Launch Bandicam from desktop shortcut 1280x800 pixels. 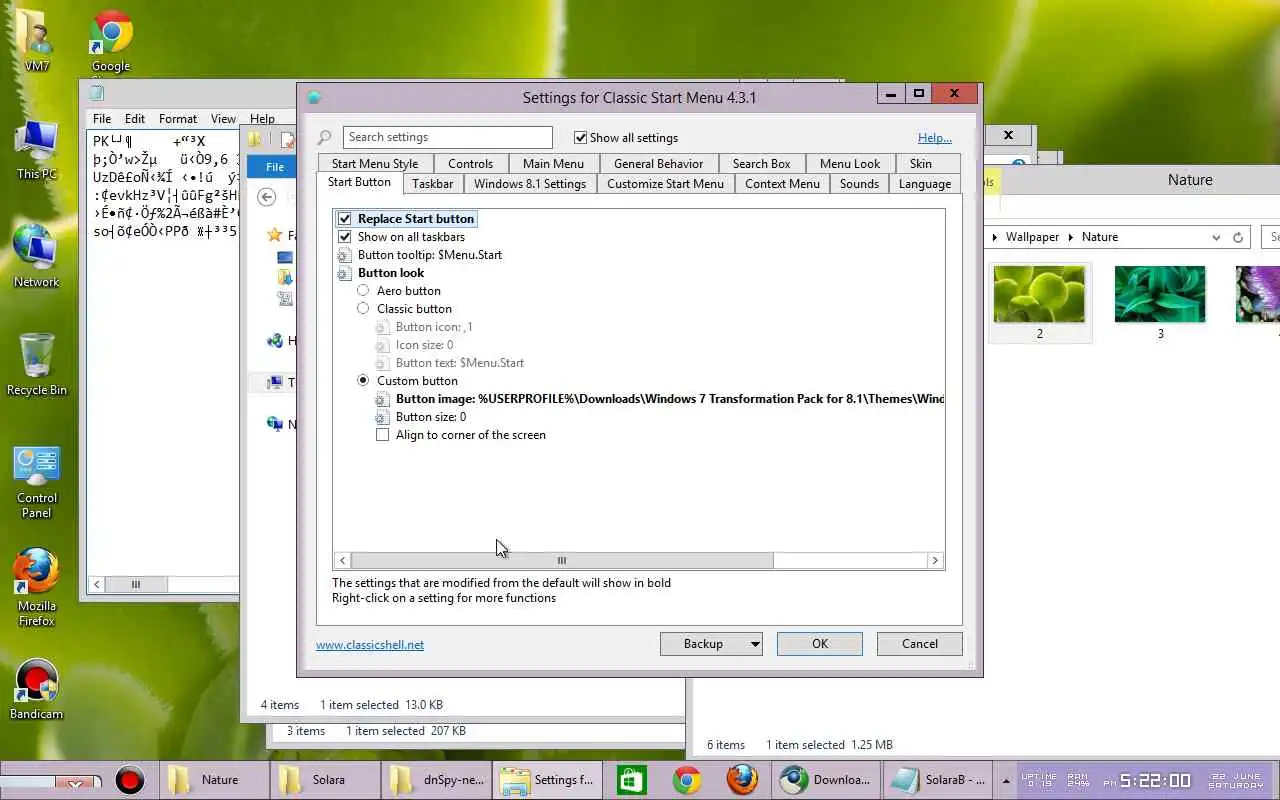(x=37, y=690)
